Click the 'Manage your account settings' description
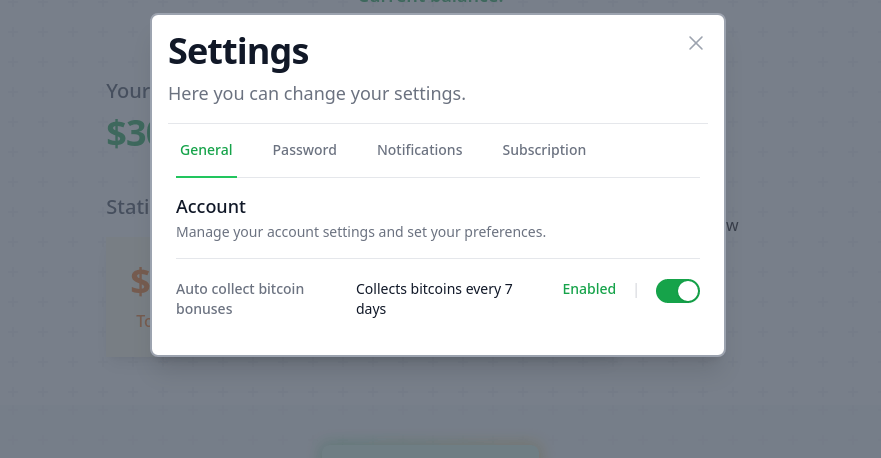The width and height of the screenshot is (881, 458). click(x=360, y=232)
